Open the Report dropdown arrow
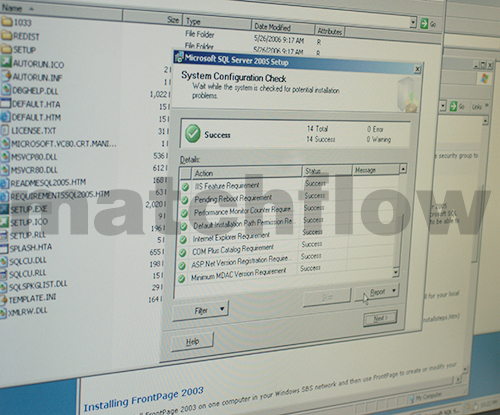This screenshot has height=415, width=500. [x=394, y=291]
